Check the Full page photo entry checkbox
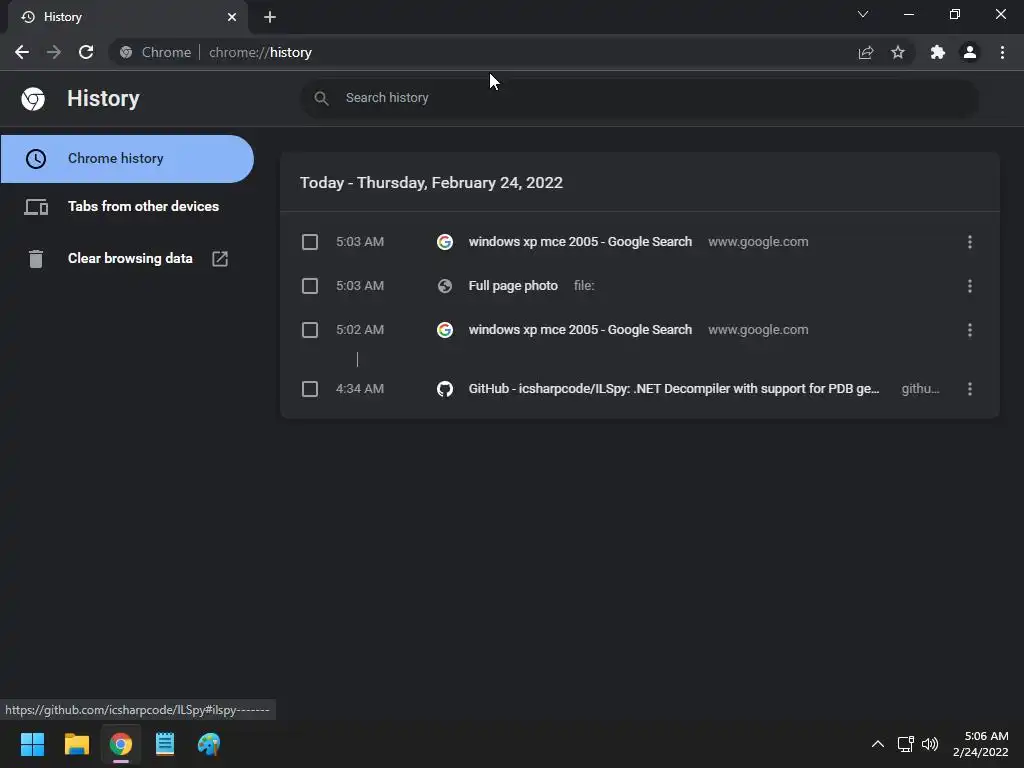Image resolution: width=1024 pixels, height=768 pixels. pyautogui.click(x=310, y=286)
